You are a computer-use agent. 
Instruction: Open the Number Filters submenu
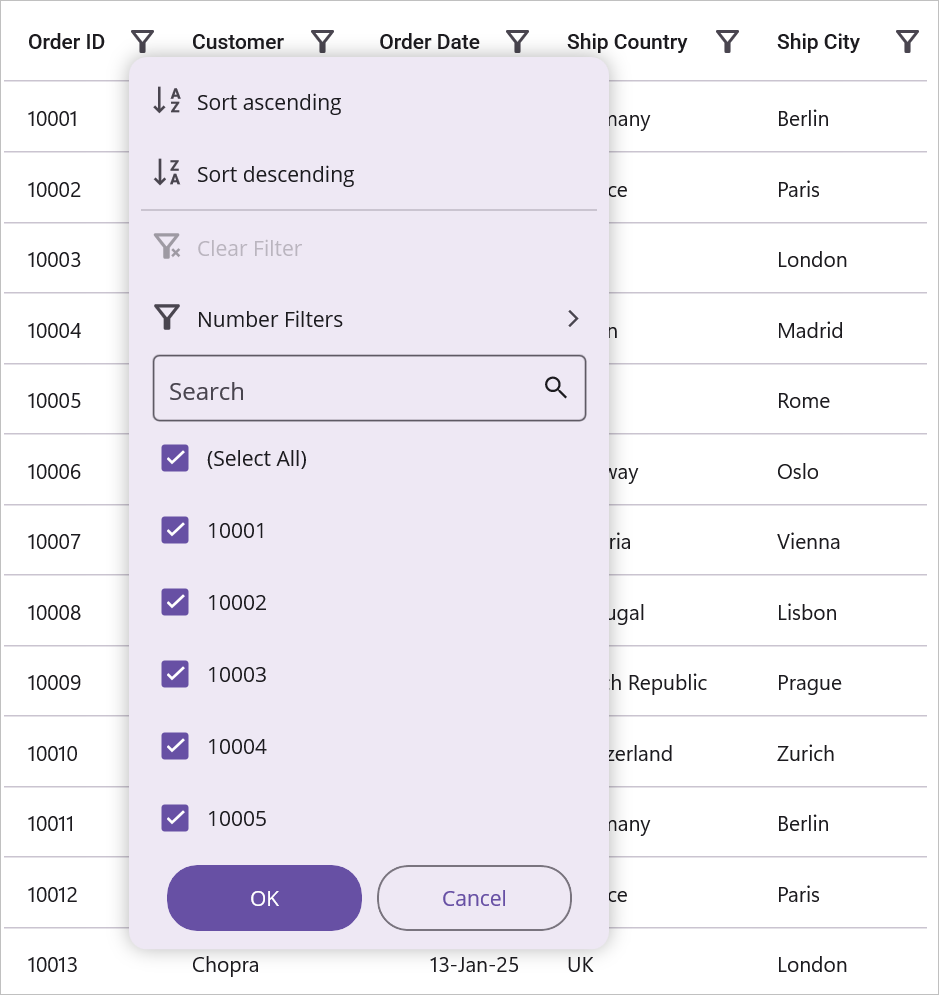point(369,319)
